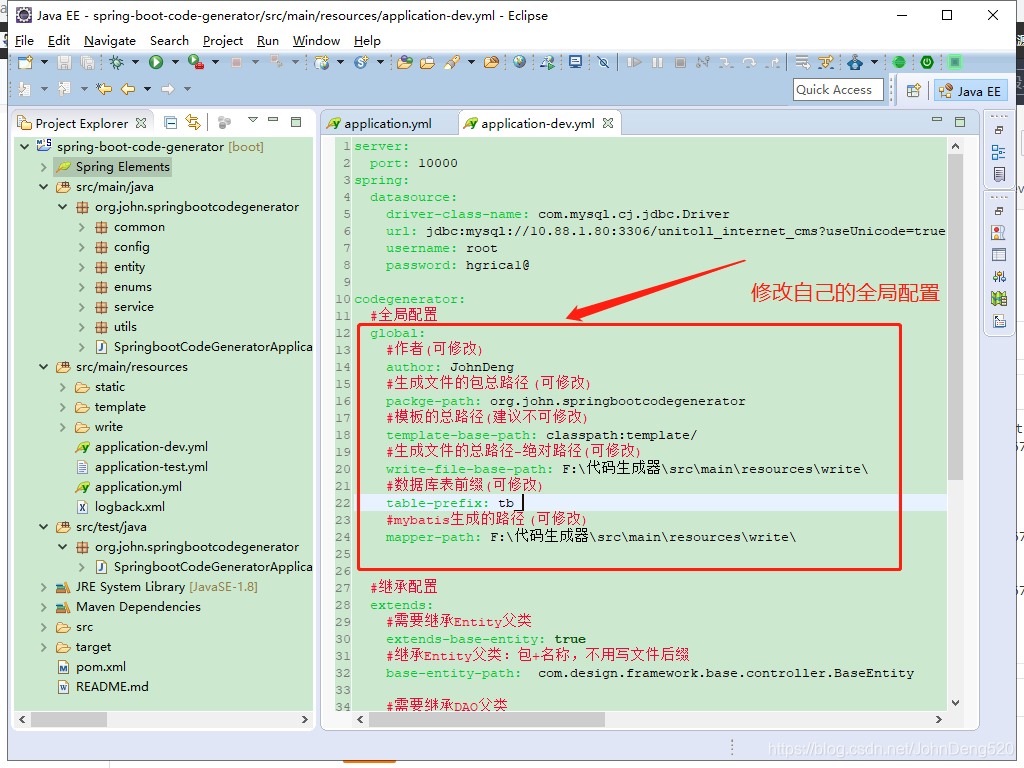This screenshot has height=768, width=1024.
Task: Open the Run button dropdown arrow
Action: coord(175,63)
